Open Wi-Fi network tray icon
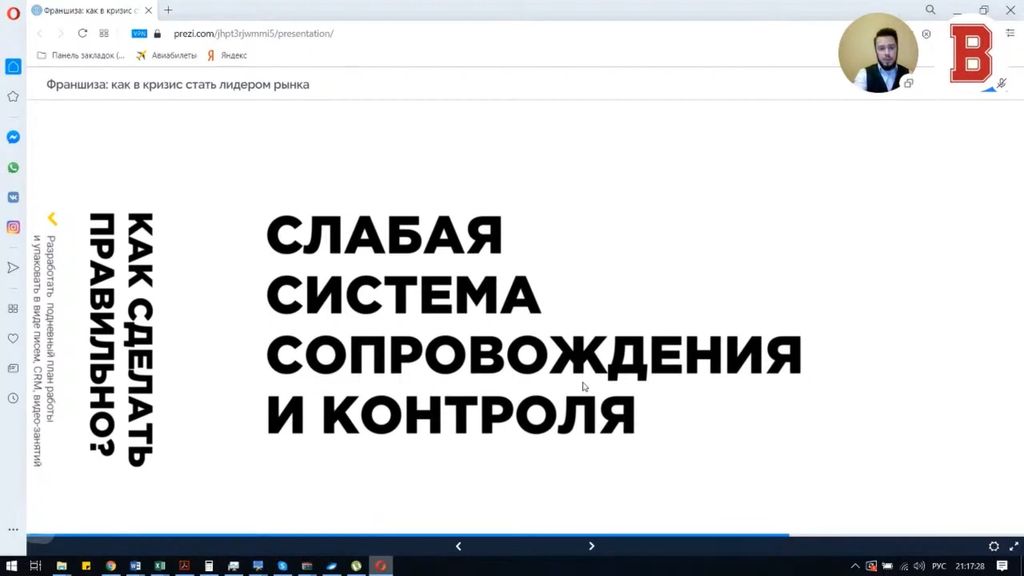 (x=904, y=566)
